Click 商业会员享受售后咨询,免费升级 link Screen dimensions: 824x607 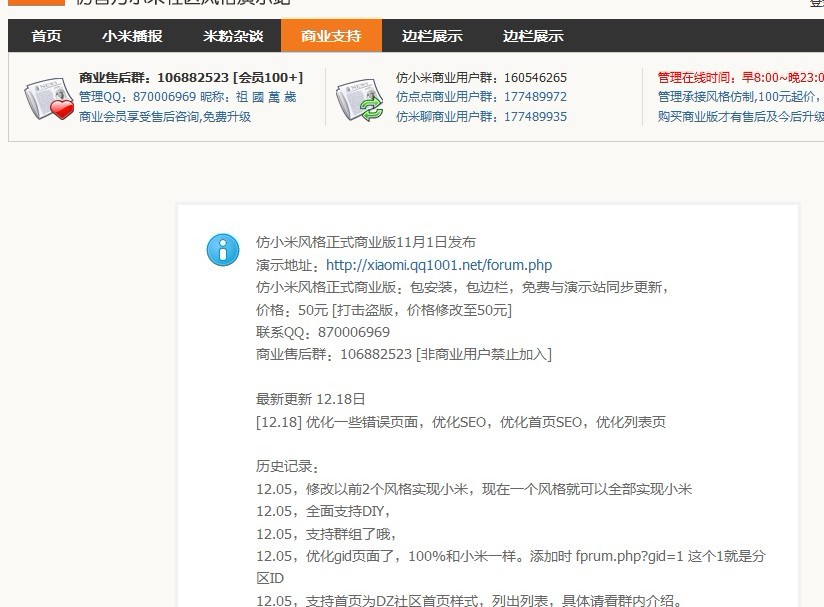(x=164, y=116)
